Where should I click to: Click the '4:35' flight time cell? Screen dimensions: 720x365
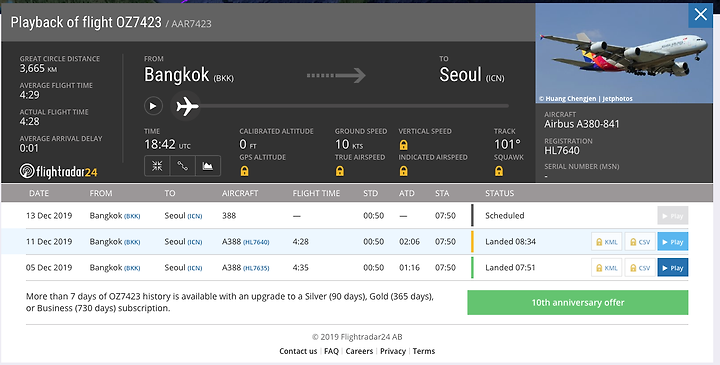point(301,268)
